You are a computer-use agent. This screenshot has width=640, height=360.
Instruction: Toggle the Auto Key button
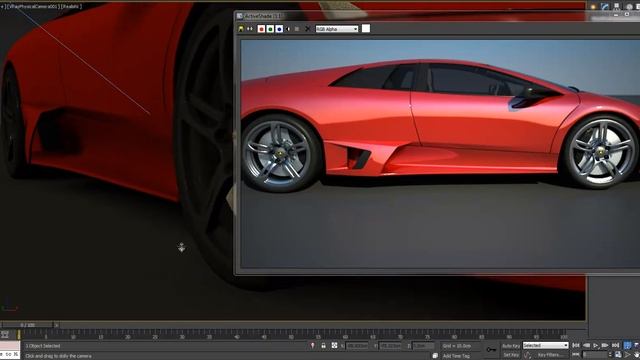511,346
